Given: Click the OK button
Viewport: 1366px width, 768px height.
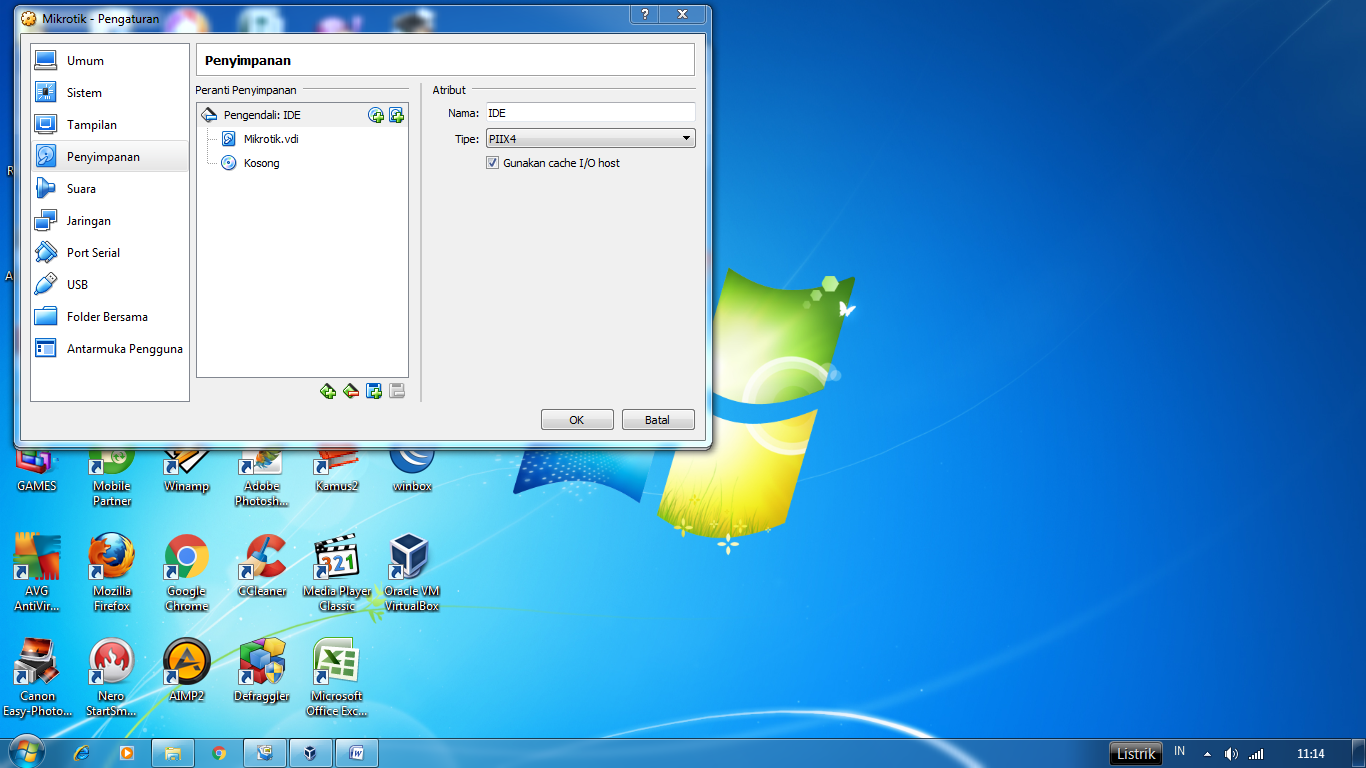Looking at the screenshot, I should (577, 420).
